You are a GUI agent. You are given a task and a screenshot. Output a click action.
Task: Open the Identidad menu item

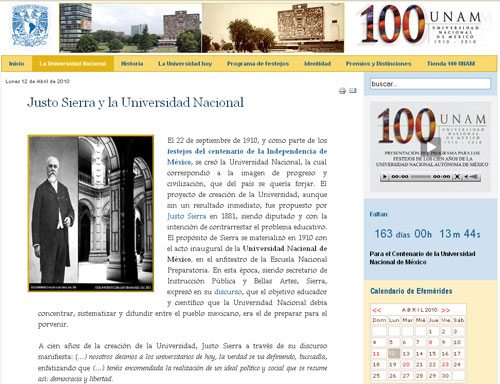[x=317, y=63]
